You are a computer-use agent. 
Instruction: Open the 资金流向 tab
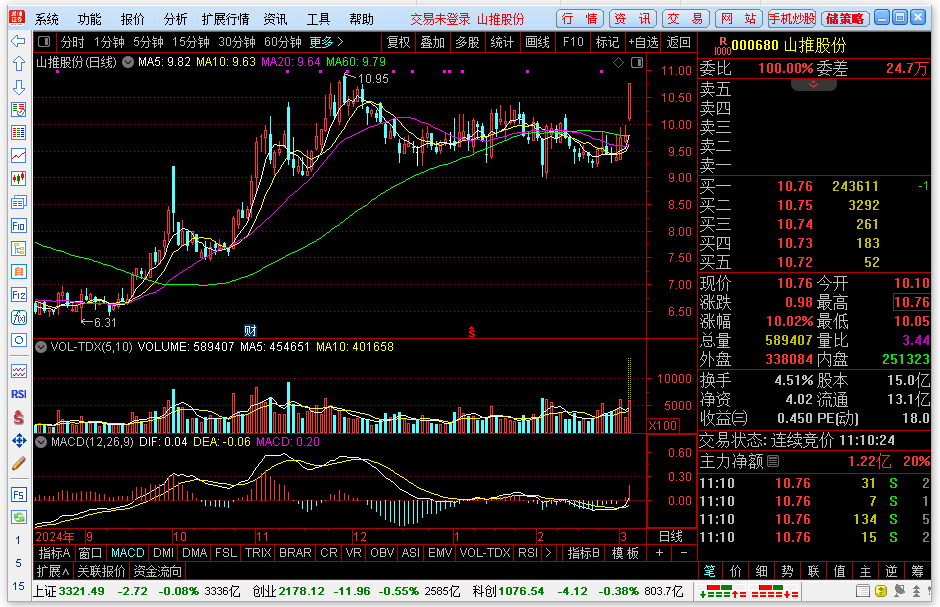(157, 571)
